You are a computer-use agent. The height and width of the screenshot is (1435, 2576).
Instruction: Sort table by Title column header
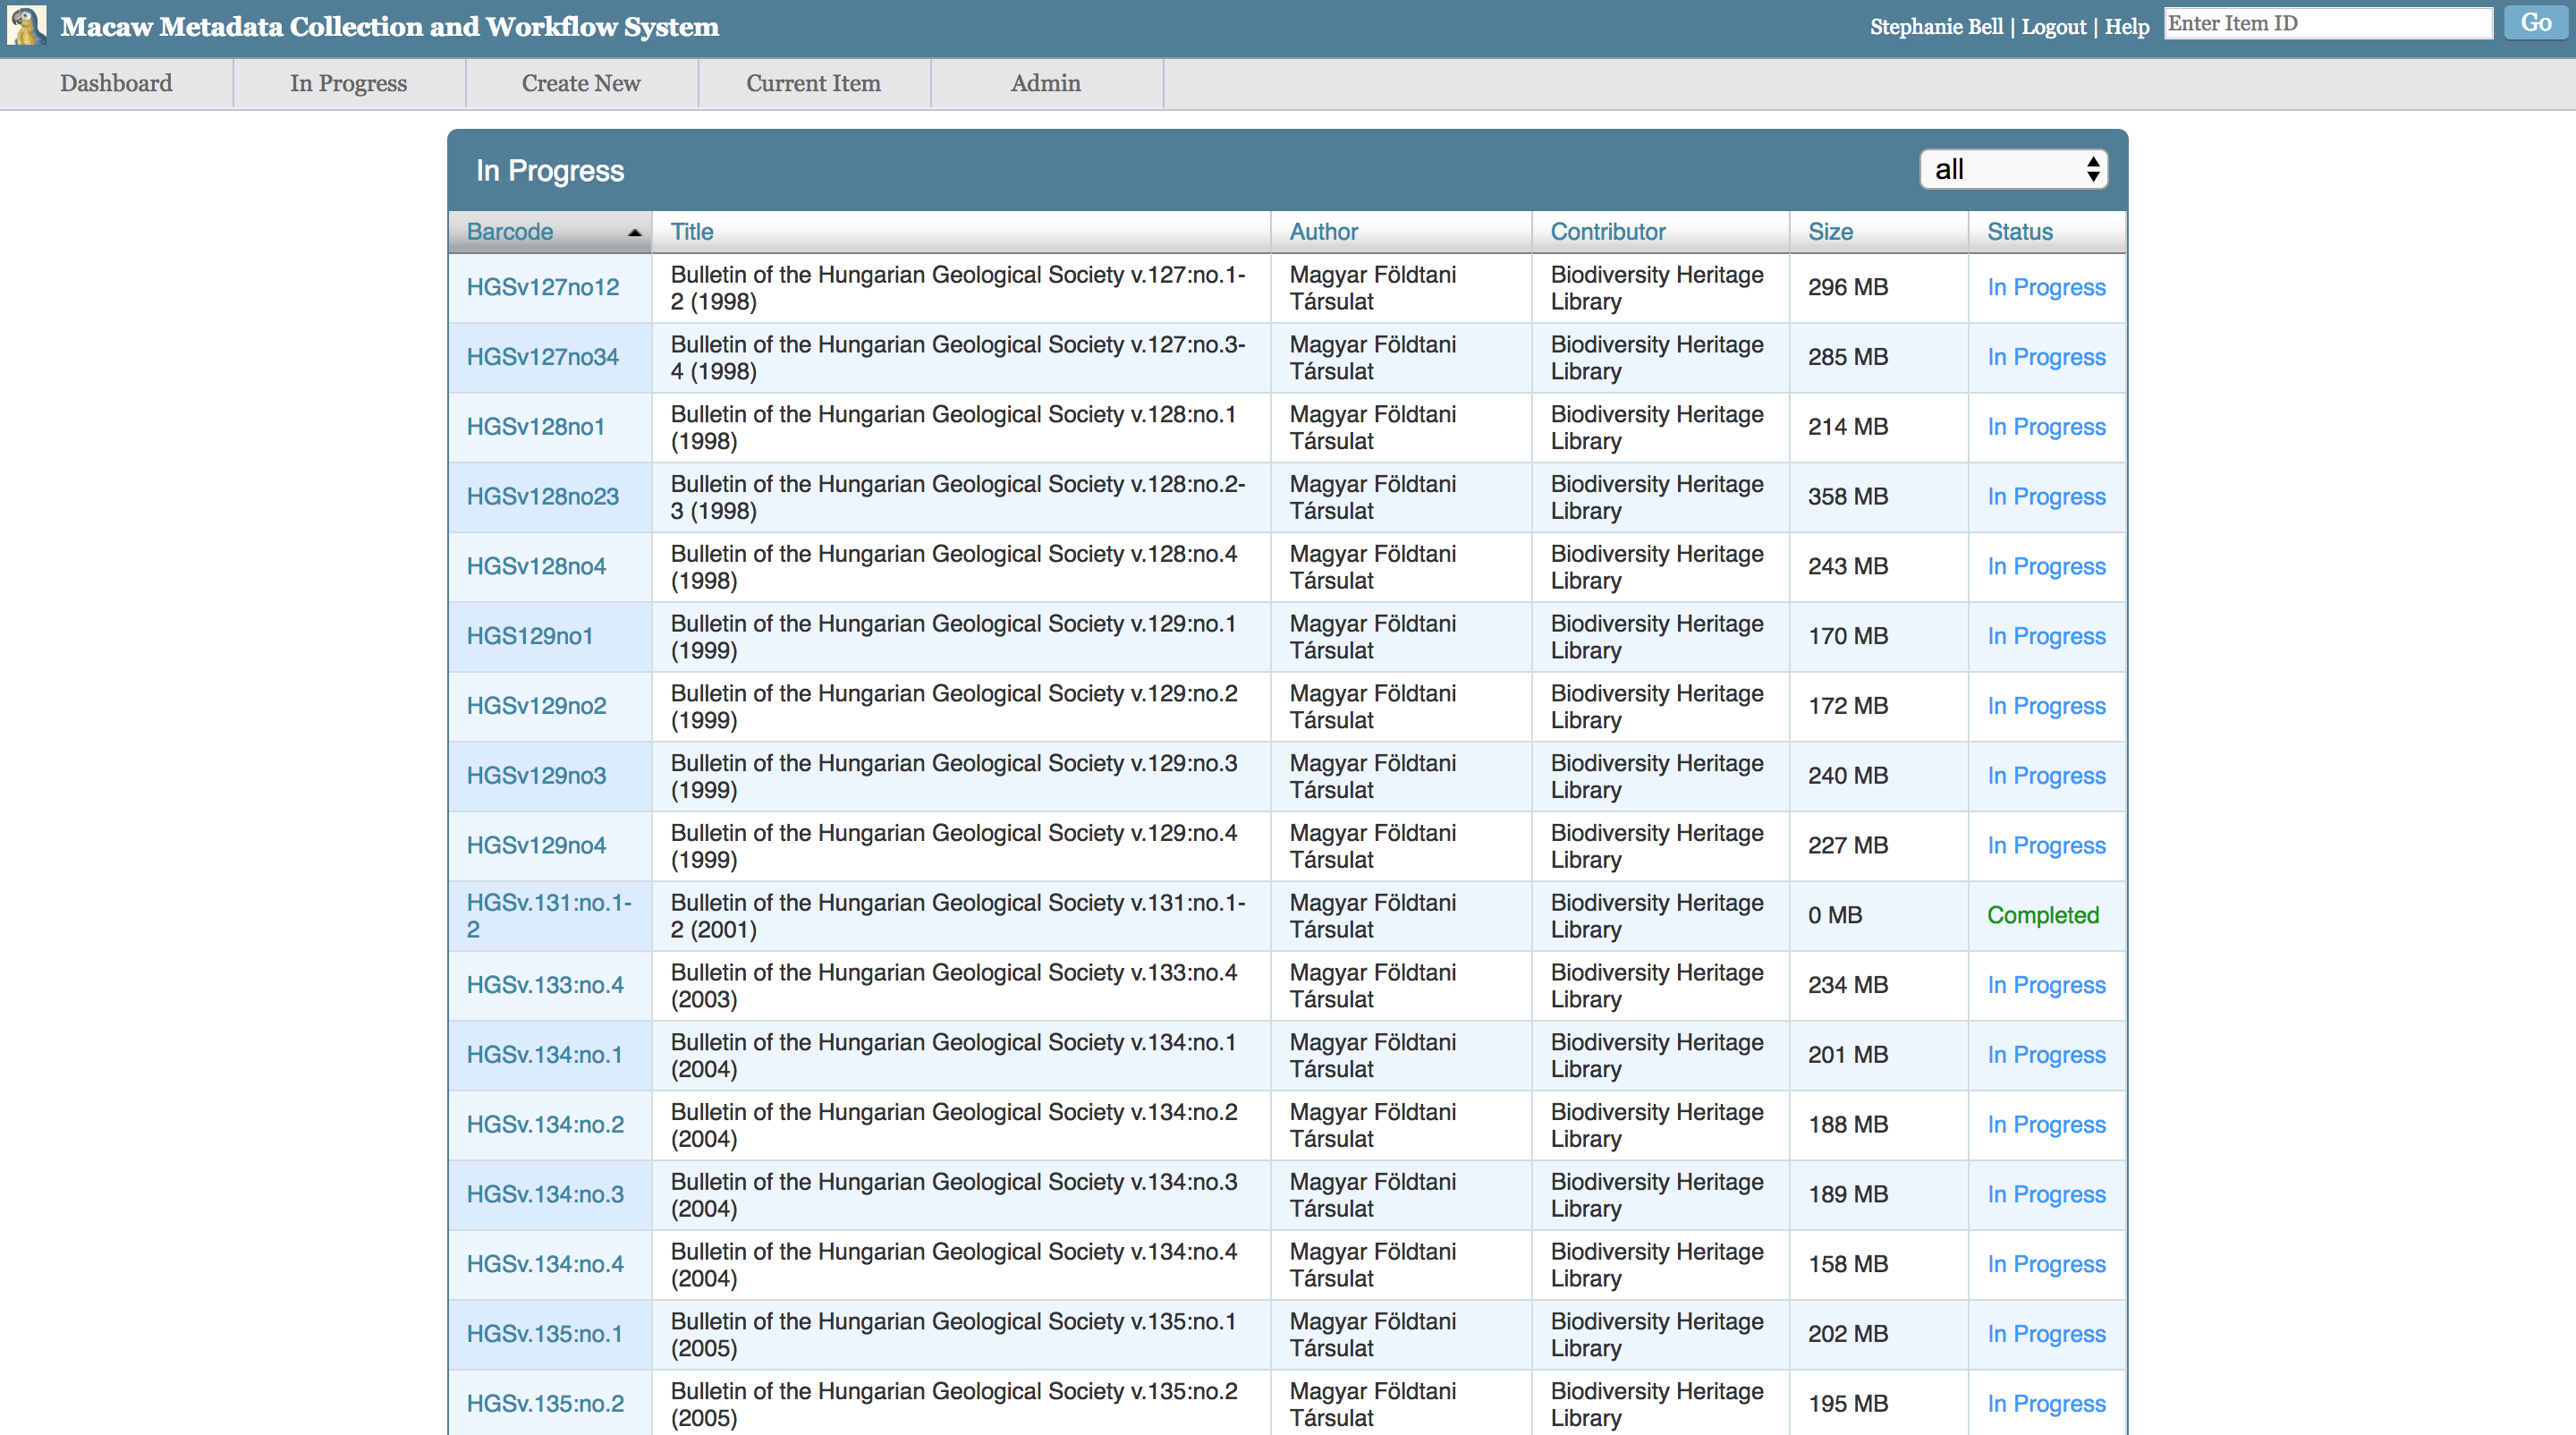(691, 232)
